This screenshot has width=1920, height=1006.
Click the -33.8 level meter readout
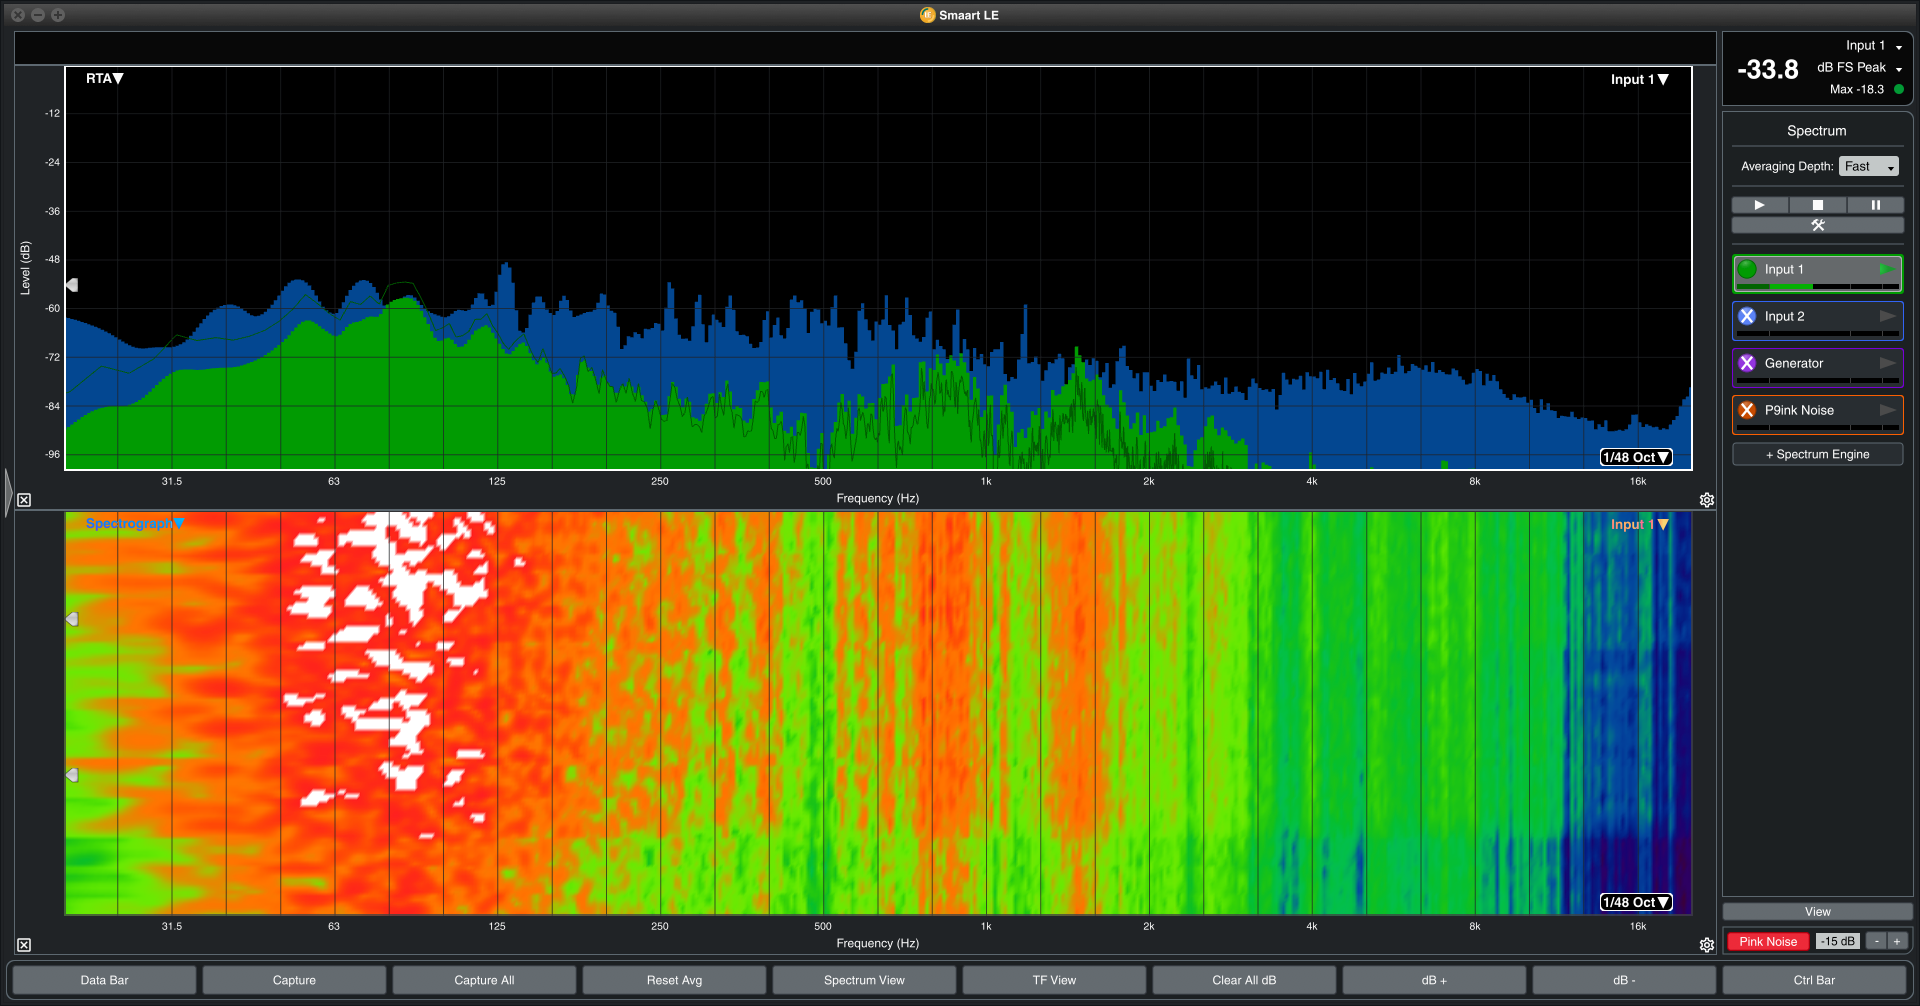pyautogui.click(x=1768, y=70)
